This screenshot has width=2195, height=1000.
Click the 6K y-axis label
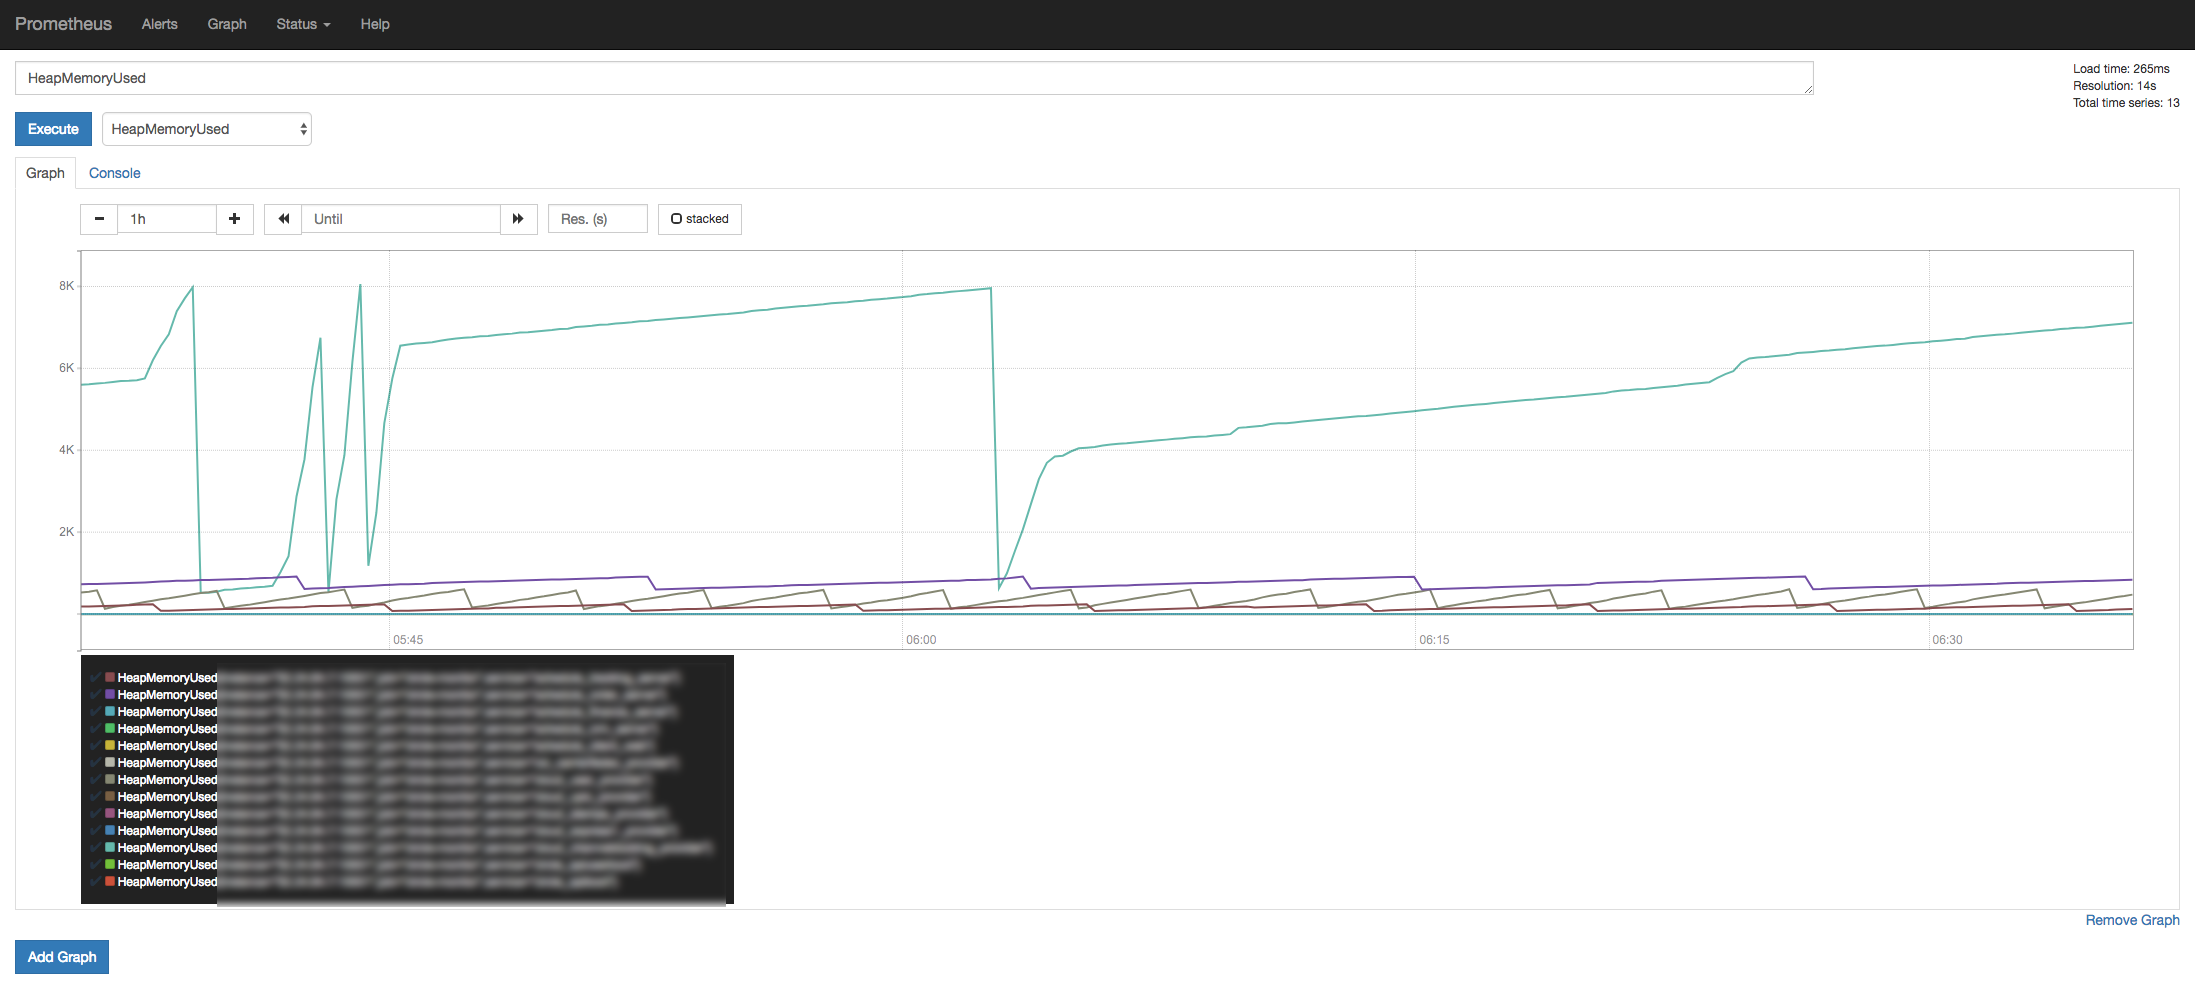click(66, 368)
